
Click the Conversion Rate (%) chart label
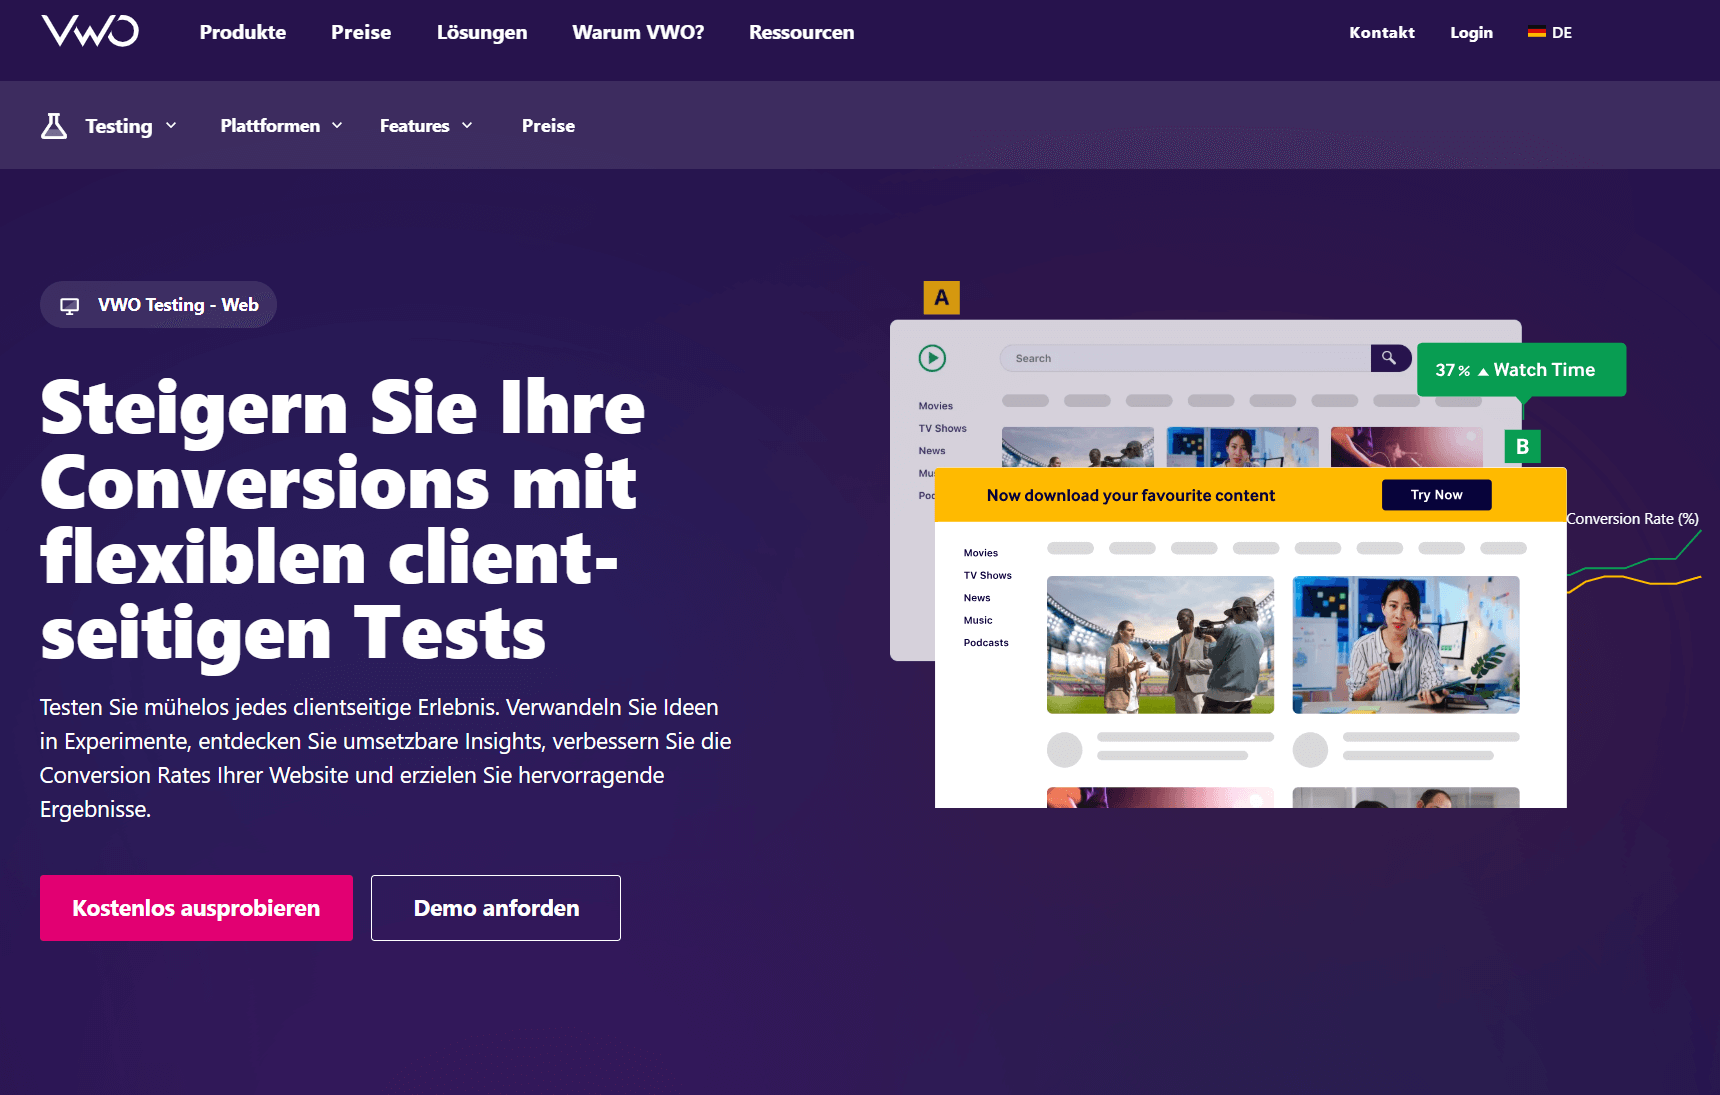click(x=1633, y=519)
